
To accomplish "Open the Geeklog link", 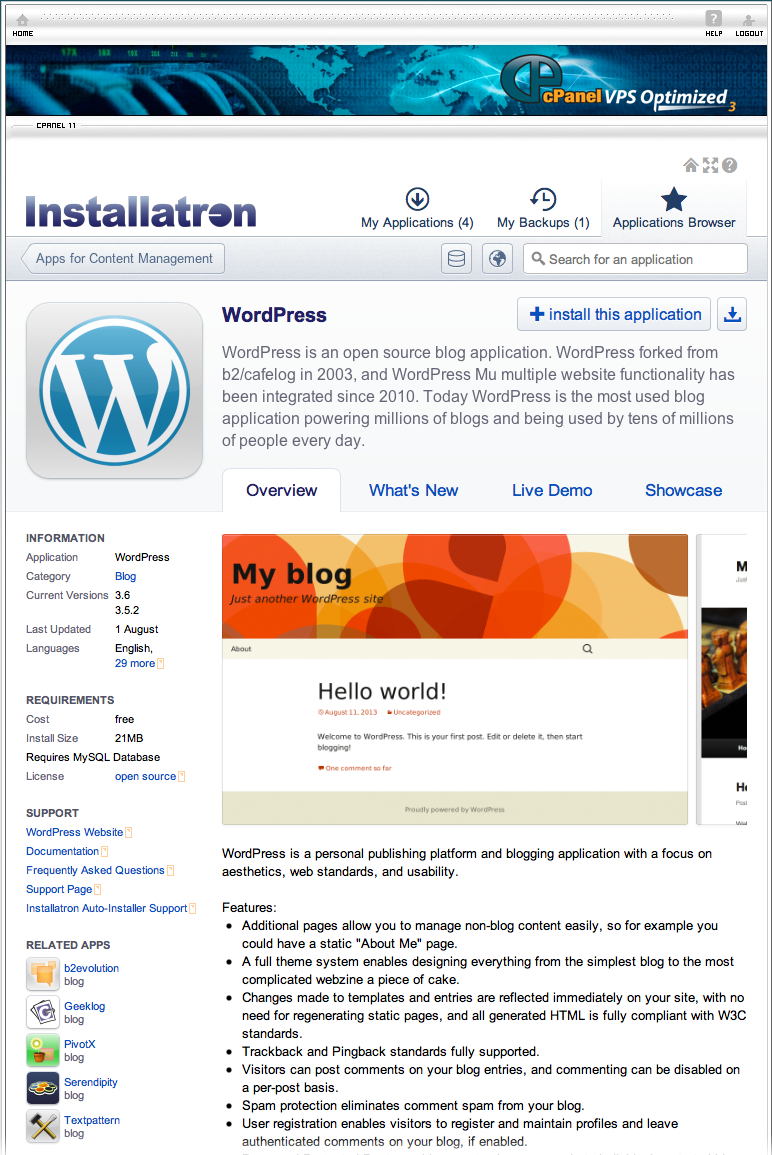I will pos(85,1006).
